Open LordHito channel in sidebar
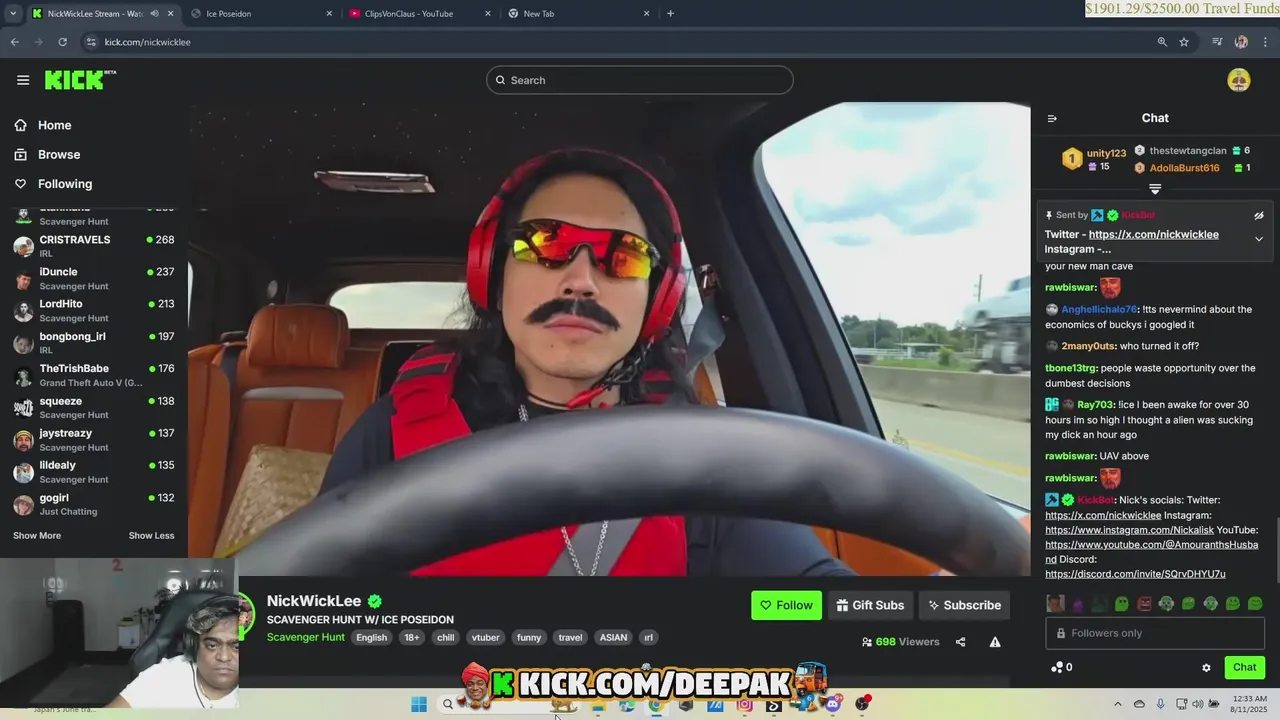 point(93,310)
